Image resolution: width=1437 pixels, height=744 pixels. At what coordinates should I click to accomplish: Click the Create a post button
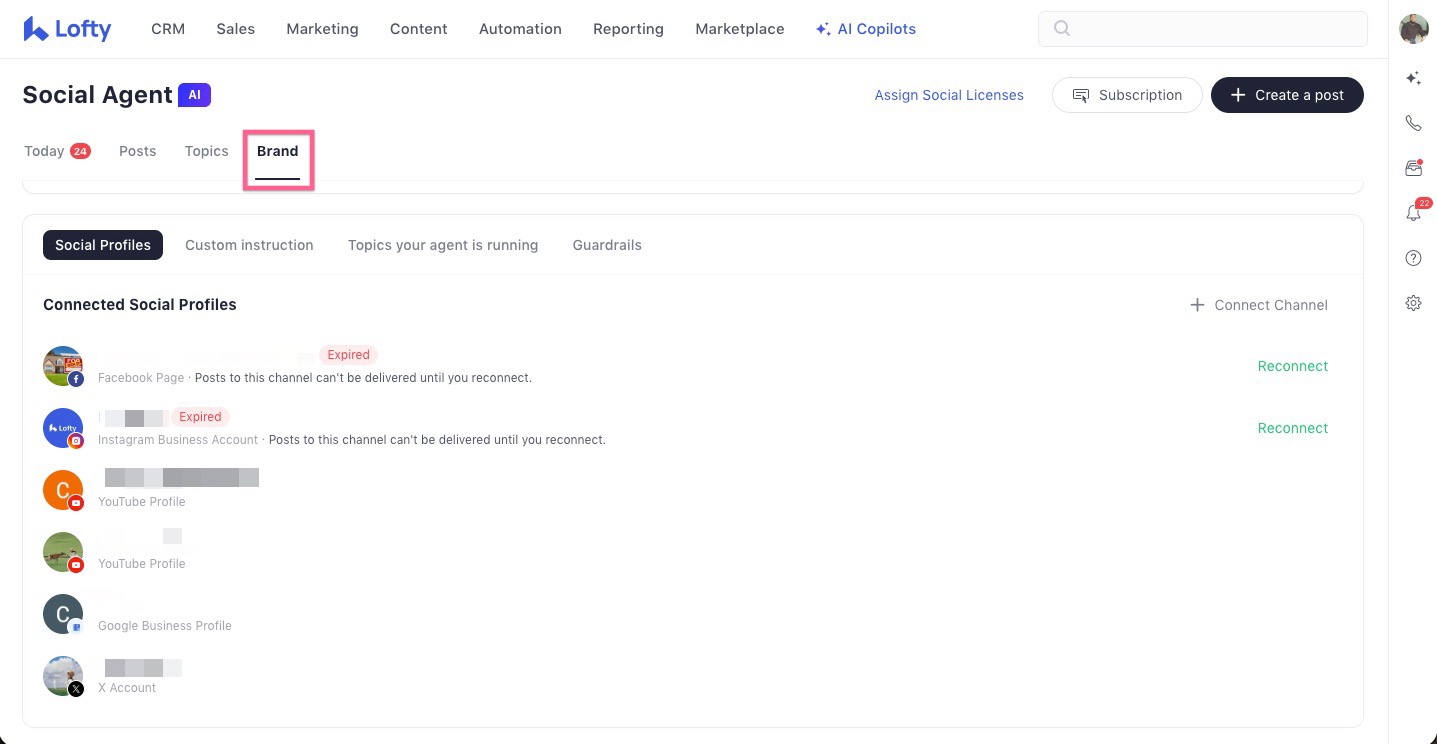[1287, 95]
